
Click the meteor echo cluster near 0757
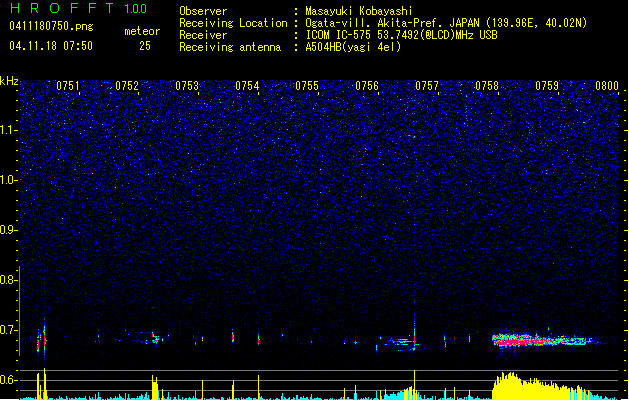click(402, 343)
